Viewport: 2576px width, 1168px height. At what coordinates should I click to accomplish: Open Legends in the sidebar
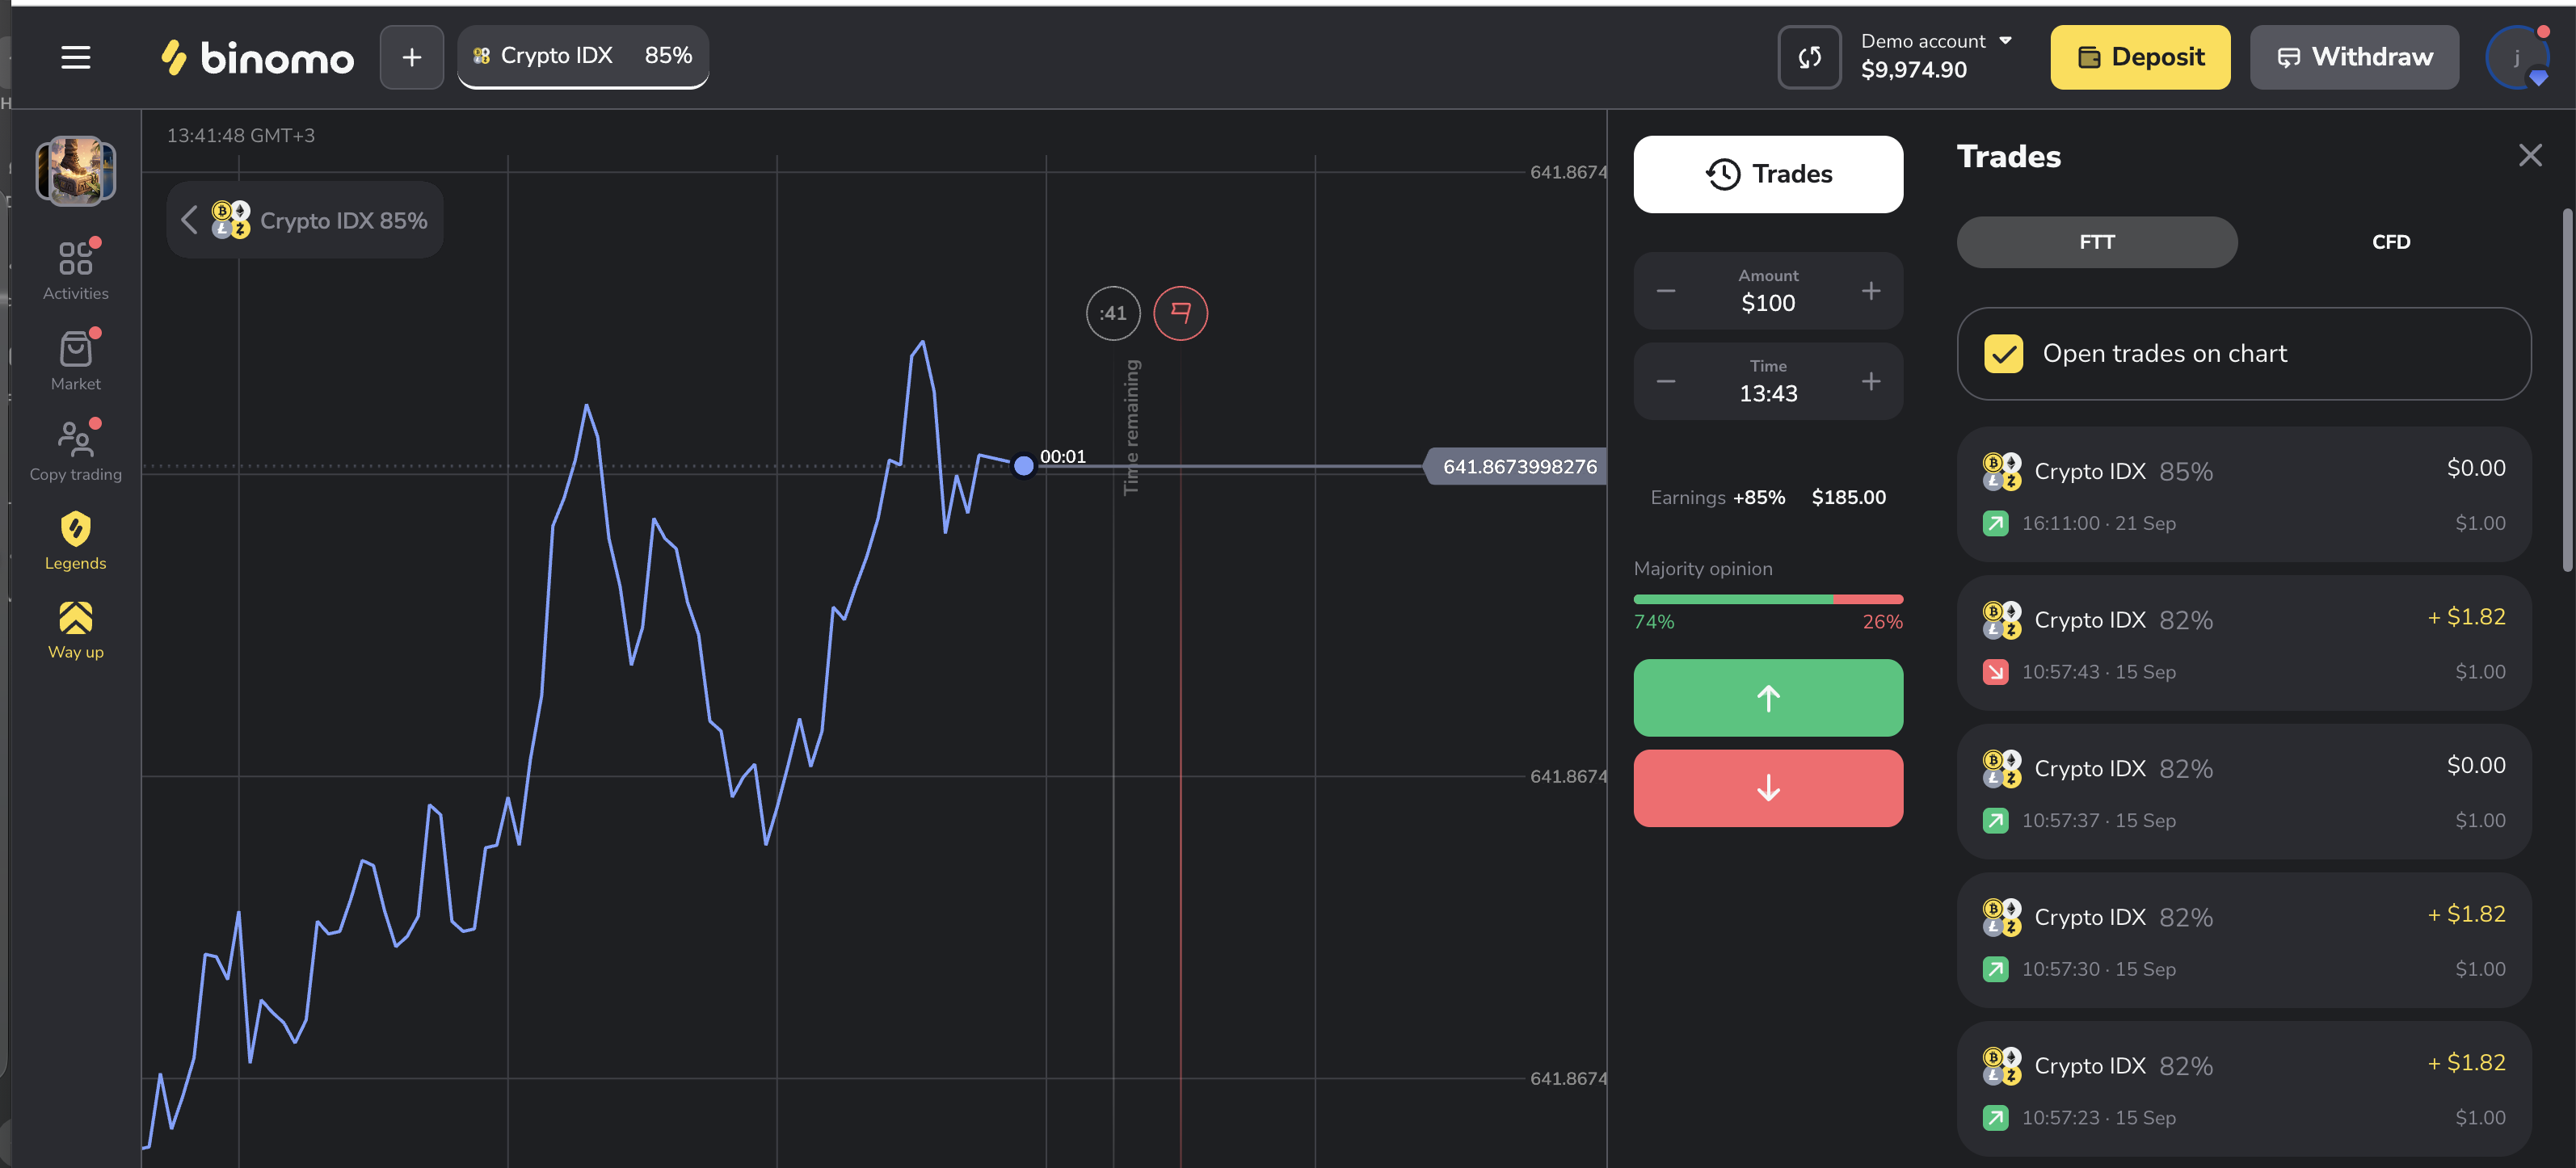(76, 541)
